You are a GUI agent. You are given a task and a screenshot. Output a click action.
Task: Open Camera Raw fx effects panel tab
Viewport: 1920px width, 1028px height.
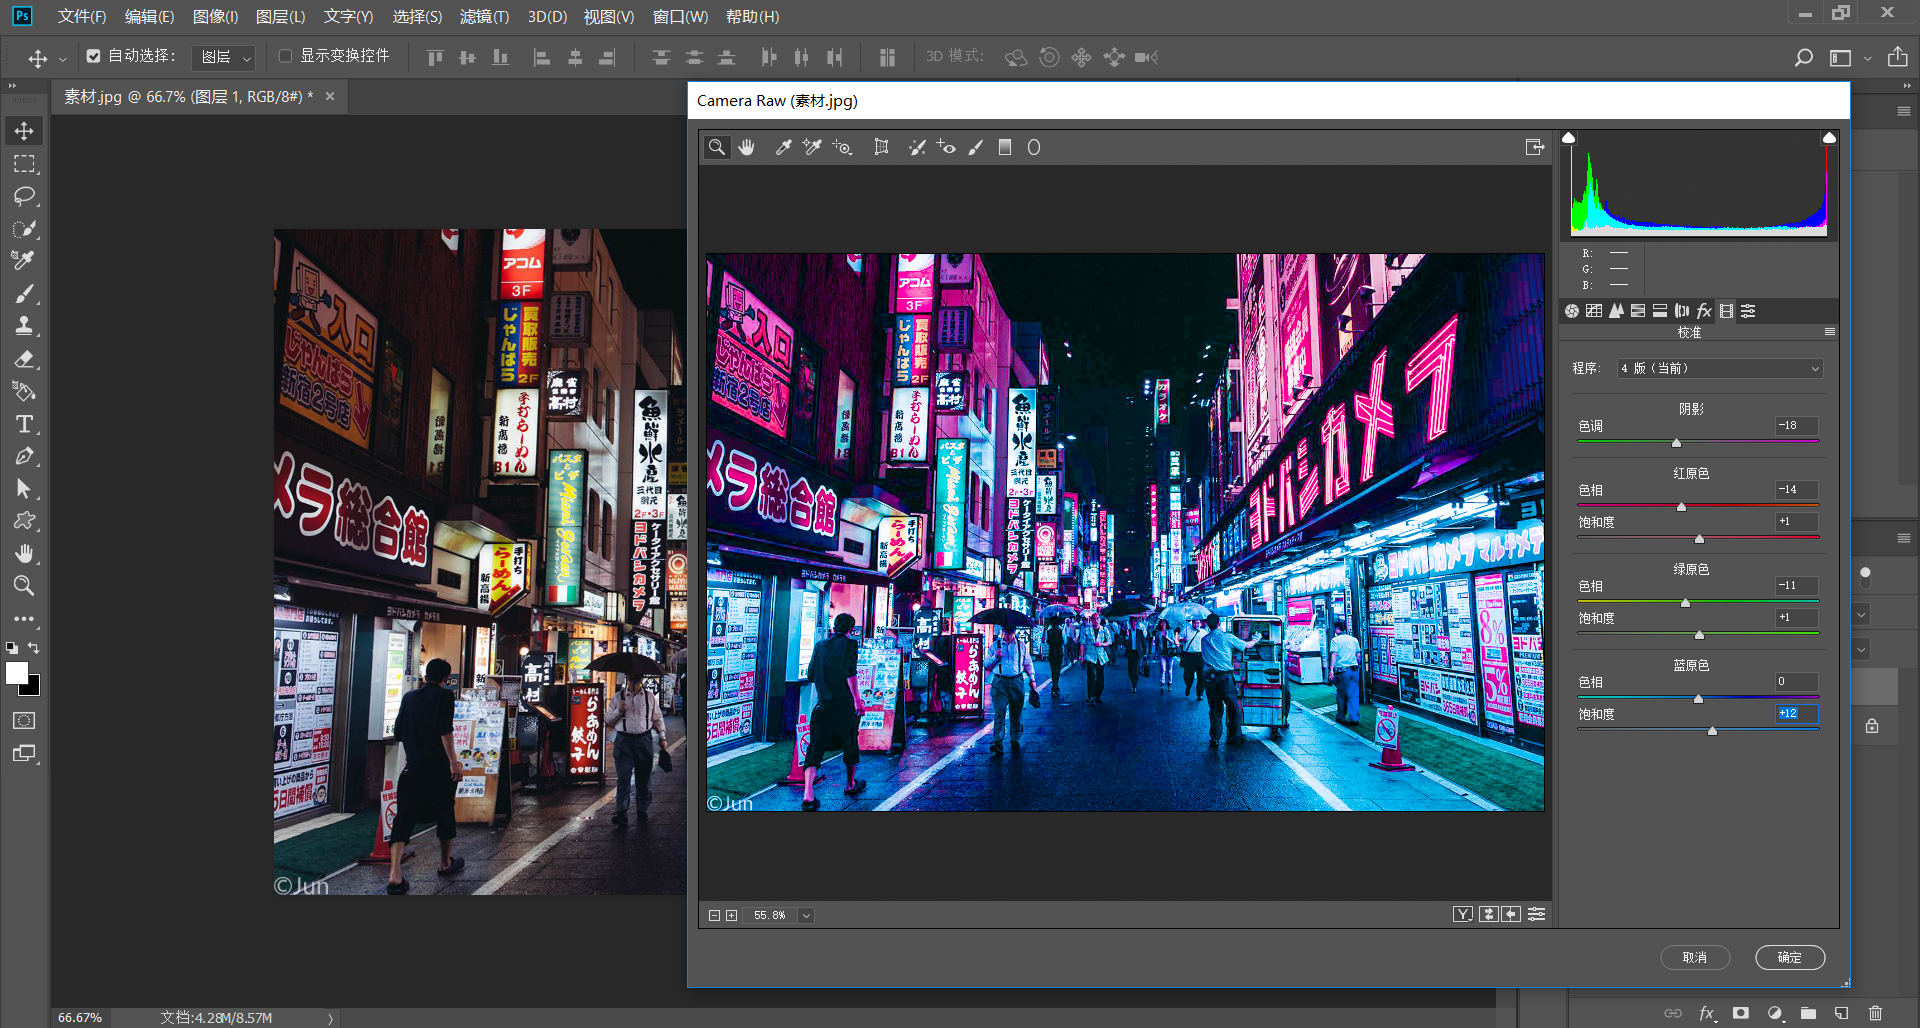click(1704, 311)
